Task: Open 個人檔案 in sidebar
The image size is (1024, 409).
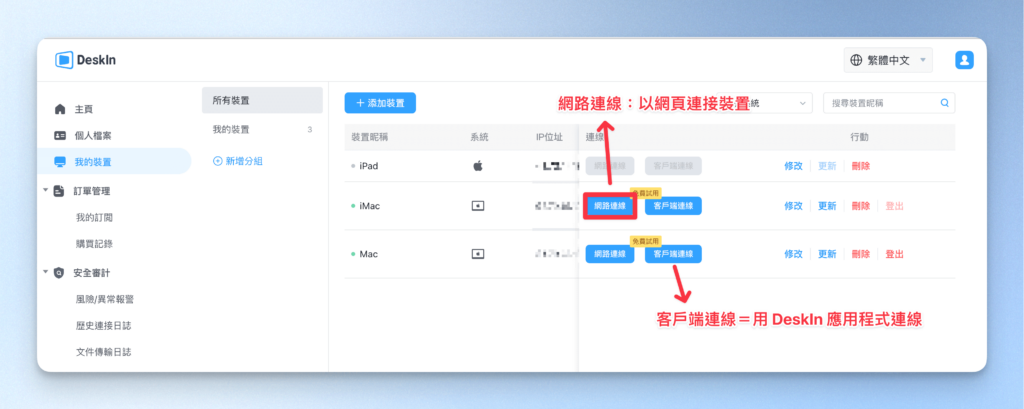Action: pyautogui.click(x=92, y=136)
